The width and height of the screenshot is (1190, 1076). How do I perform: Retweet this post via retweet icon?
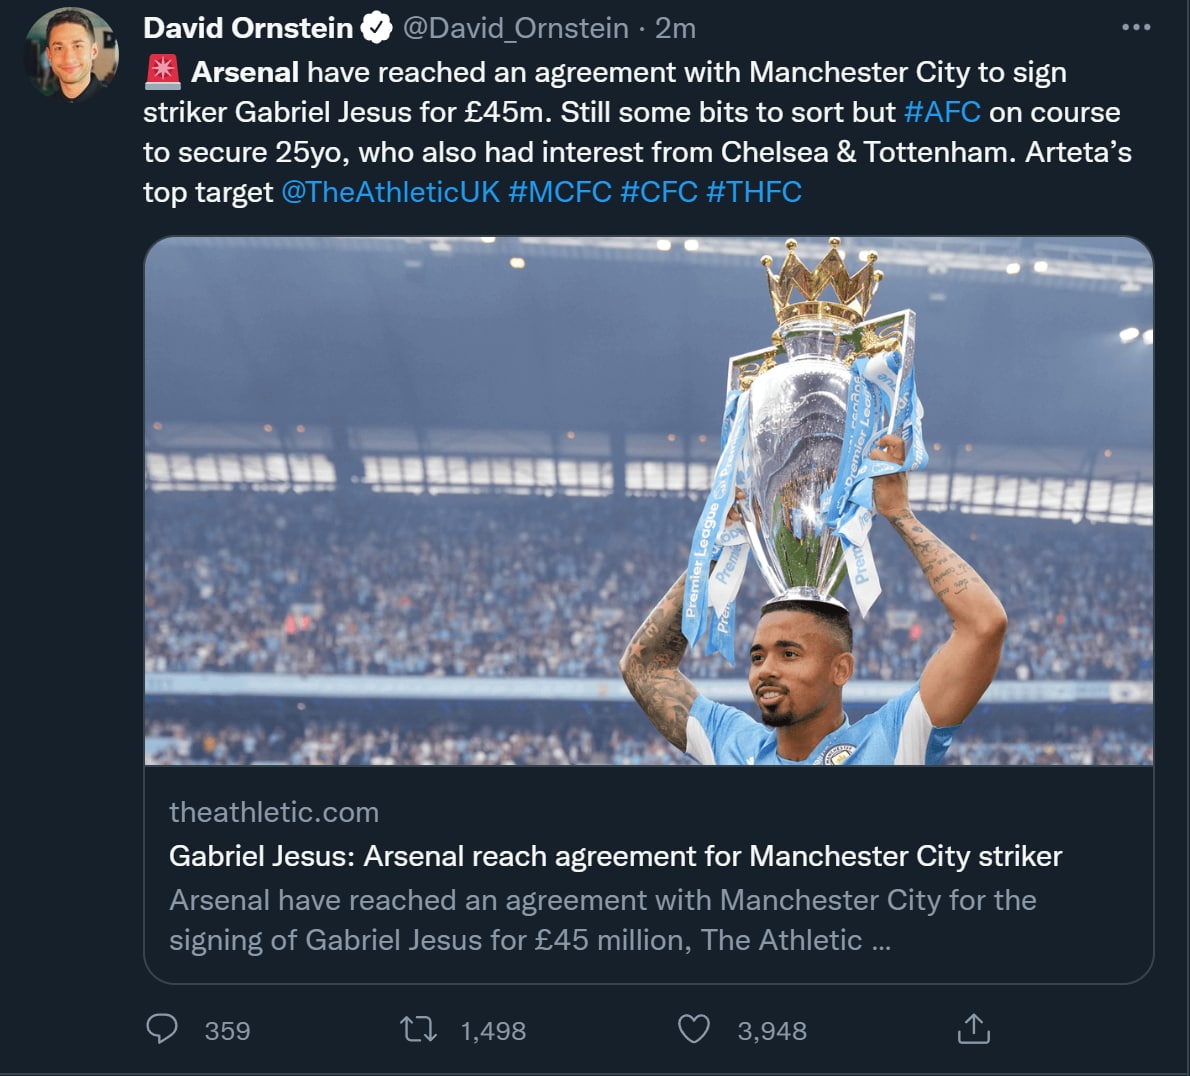click(418, 1029)
